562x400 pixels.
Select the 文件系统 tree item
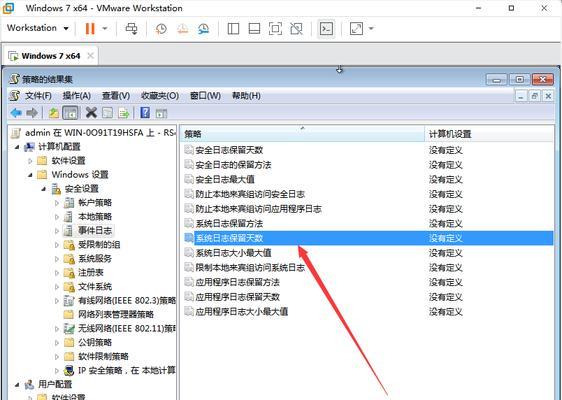(95, 286)
